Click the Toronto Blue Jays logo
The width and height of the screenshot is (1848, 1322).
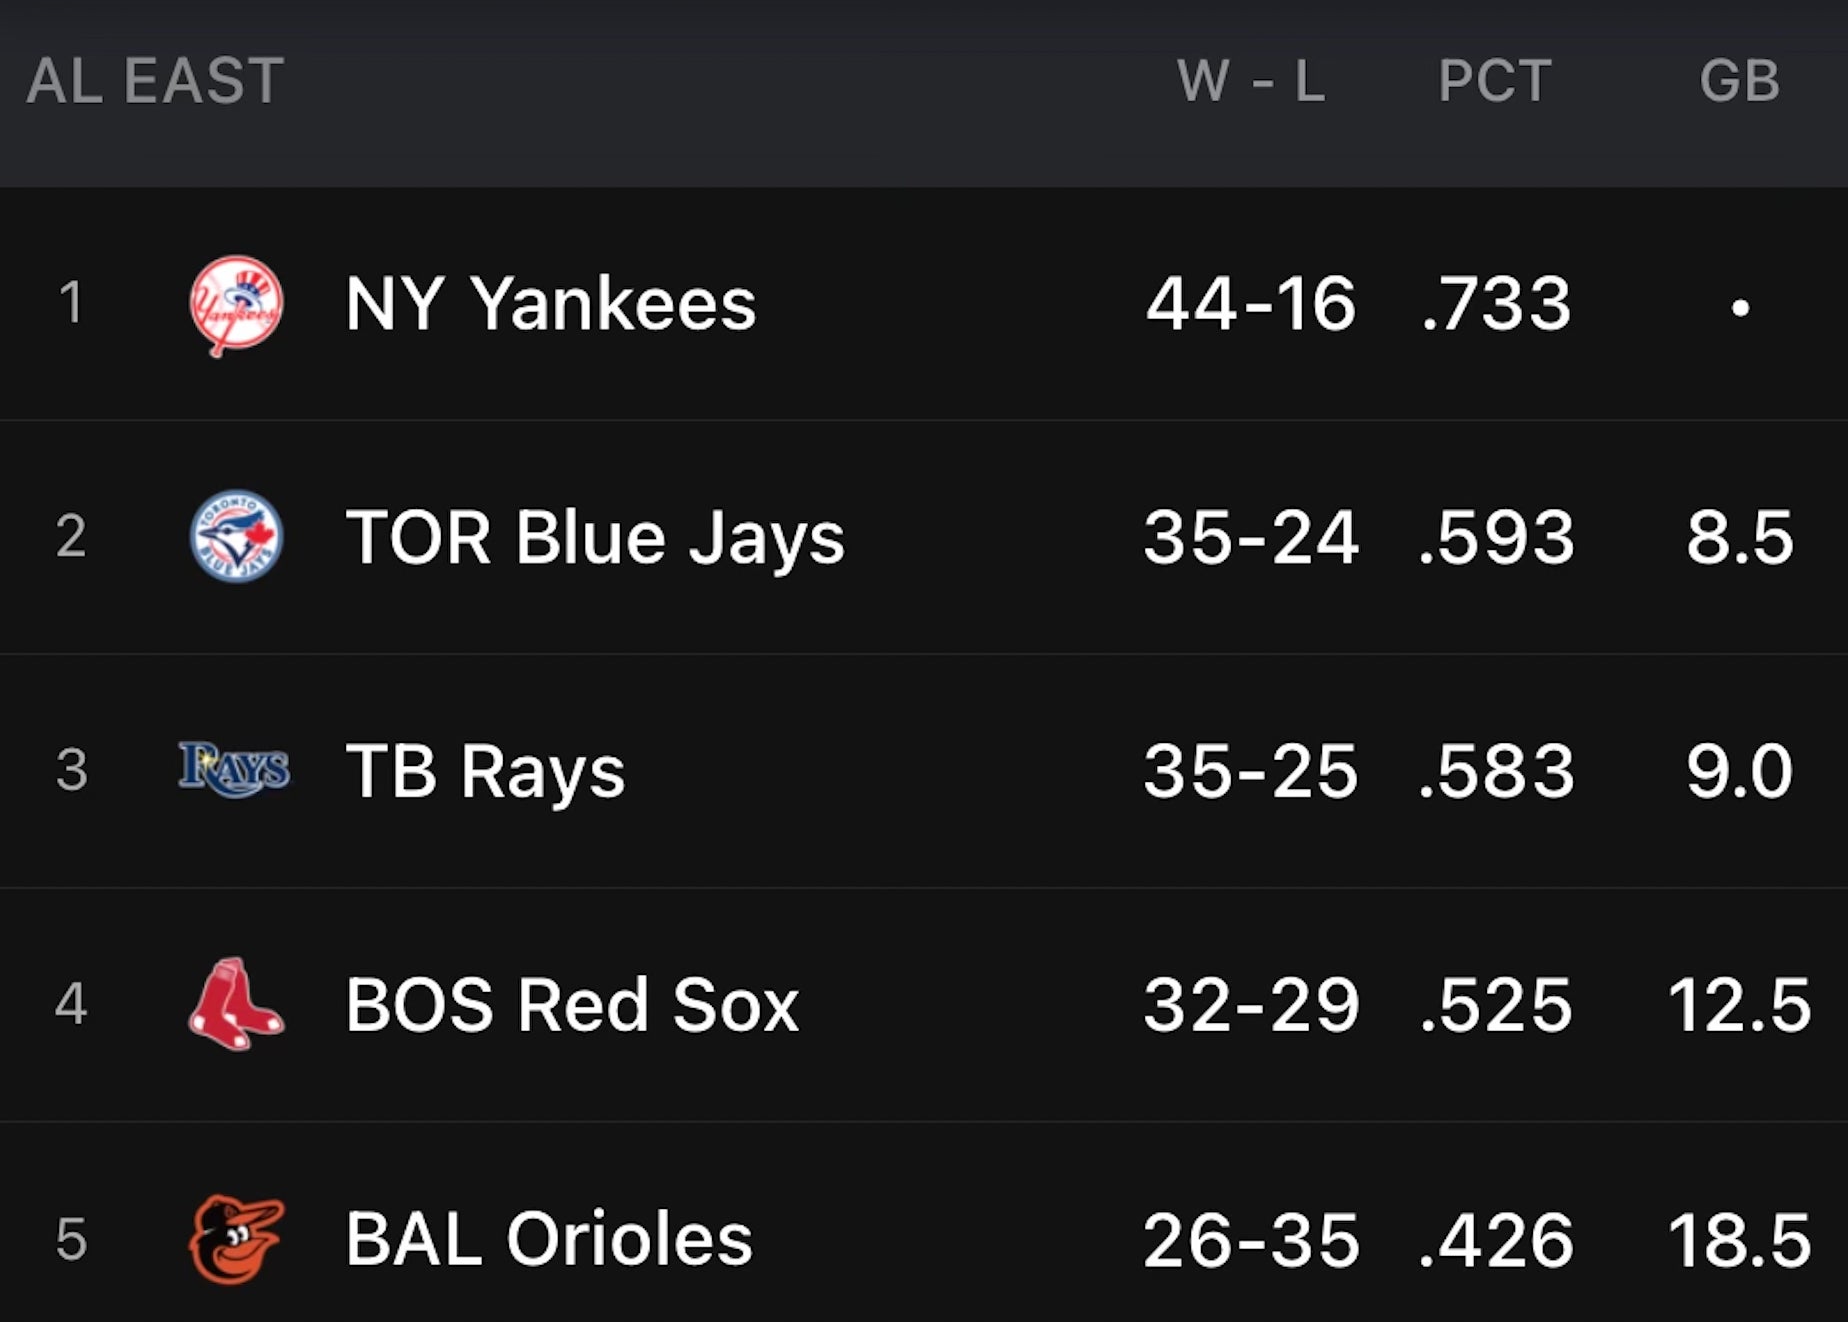[236, 537]
